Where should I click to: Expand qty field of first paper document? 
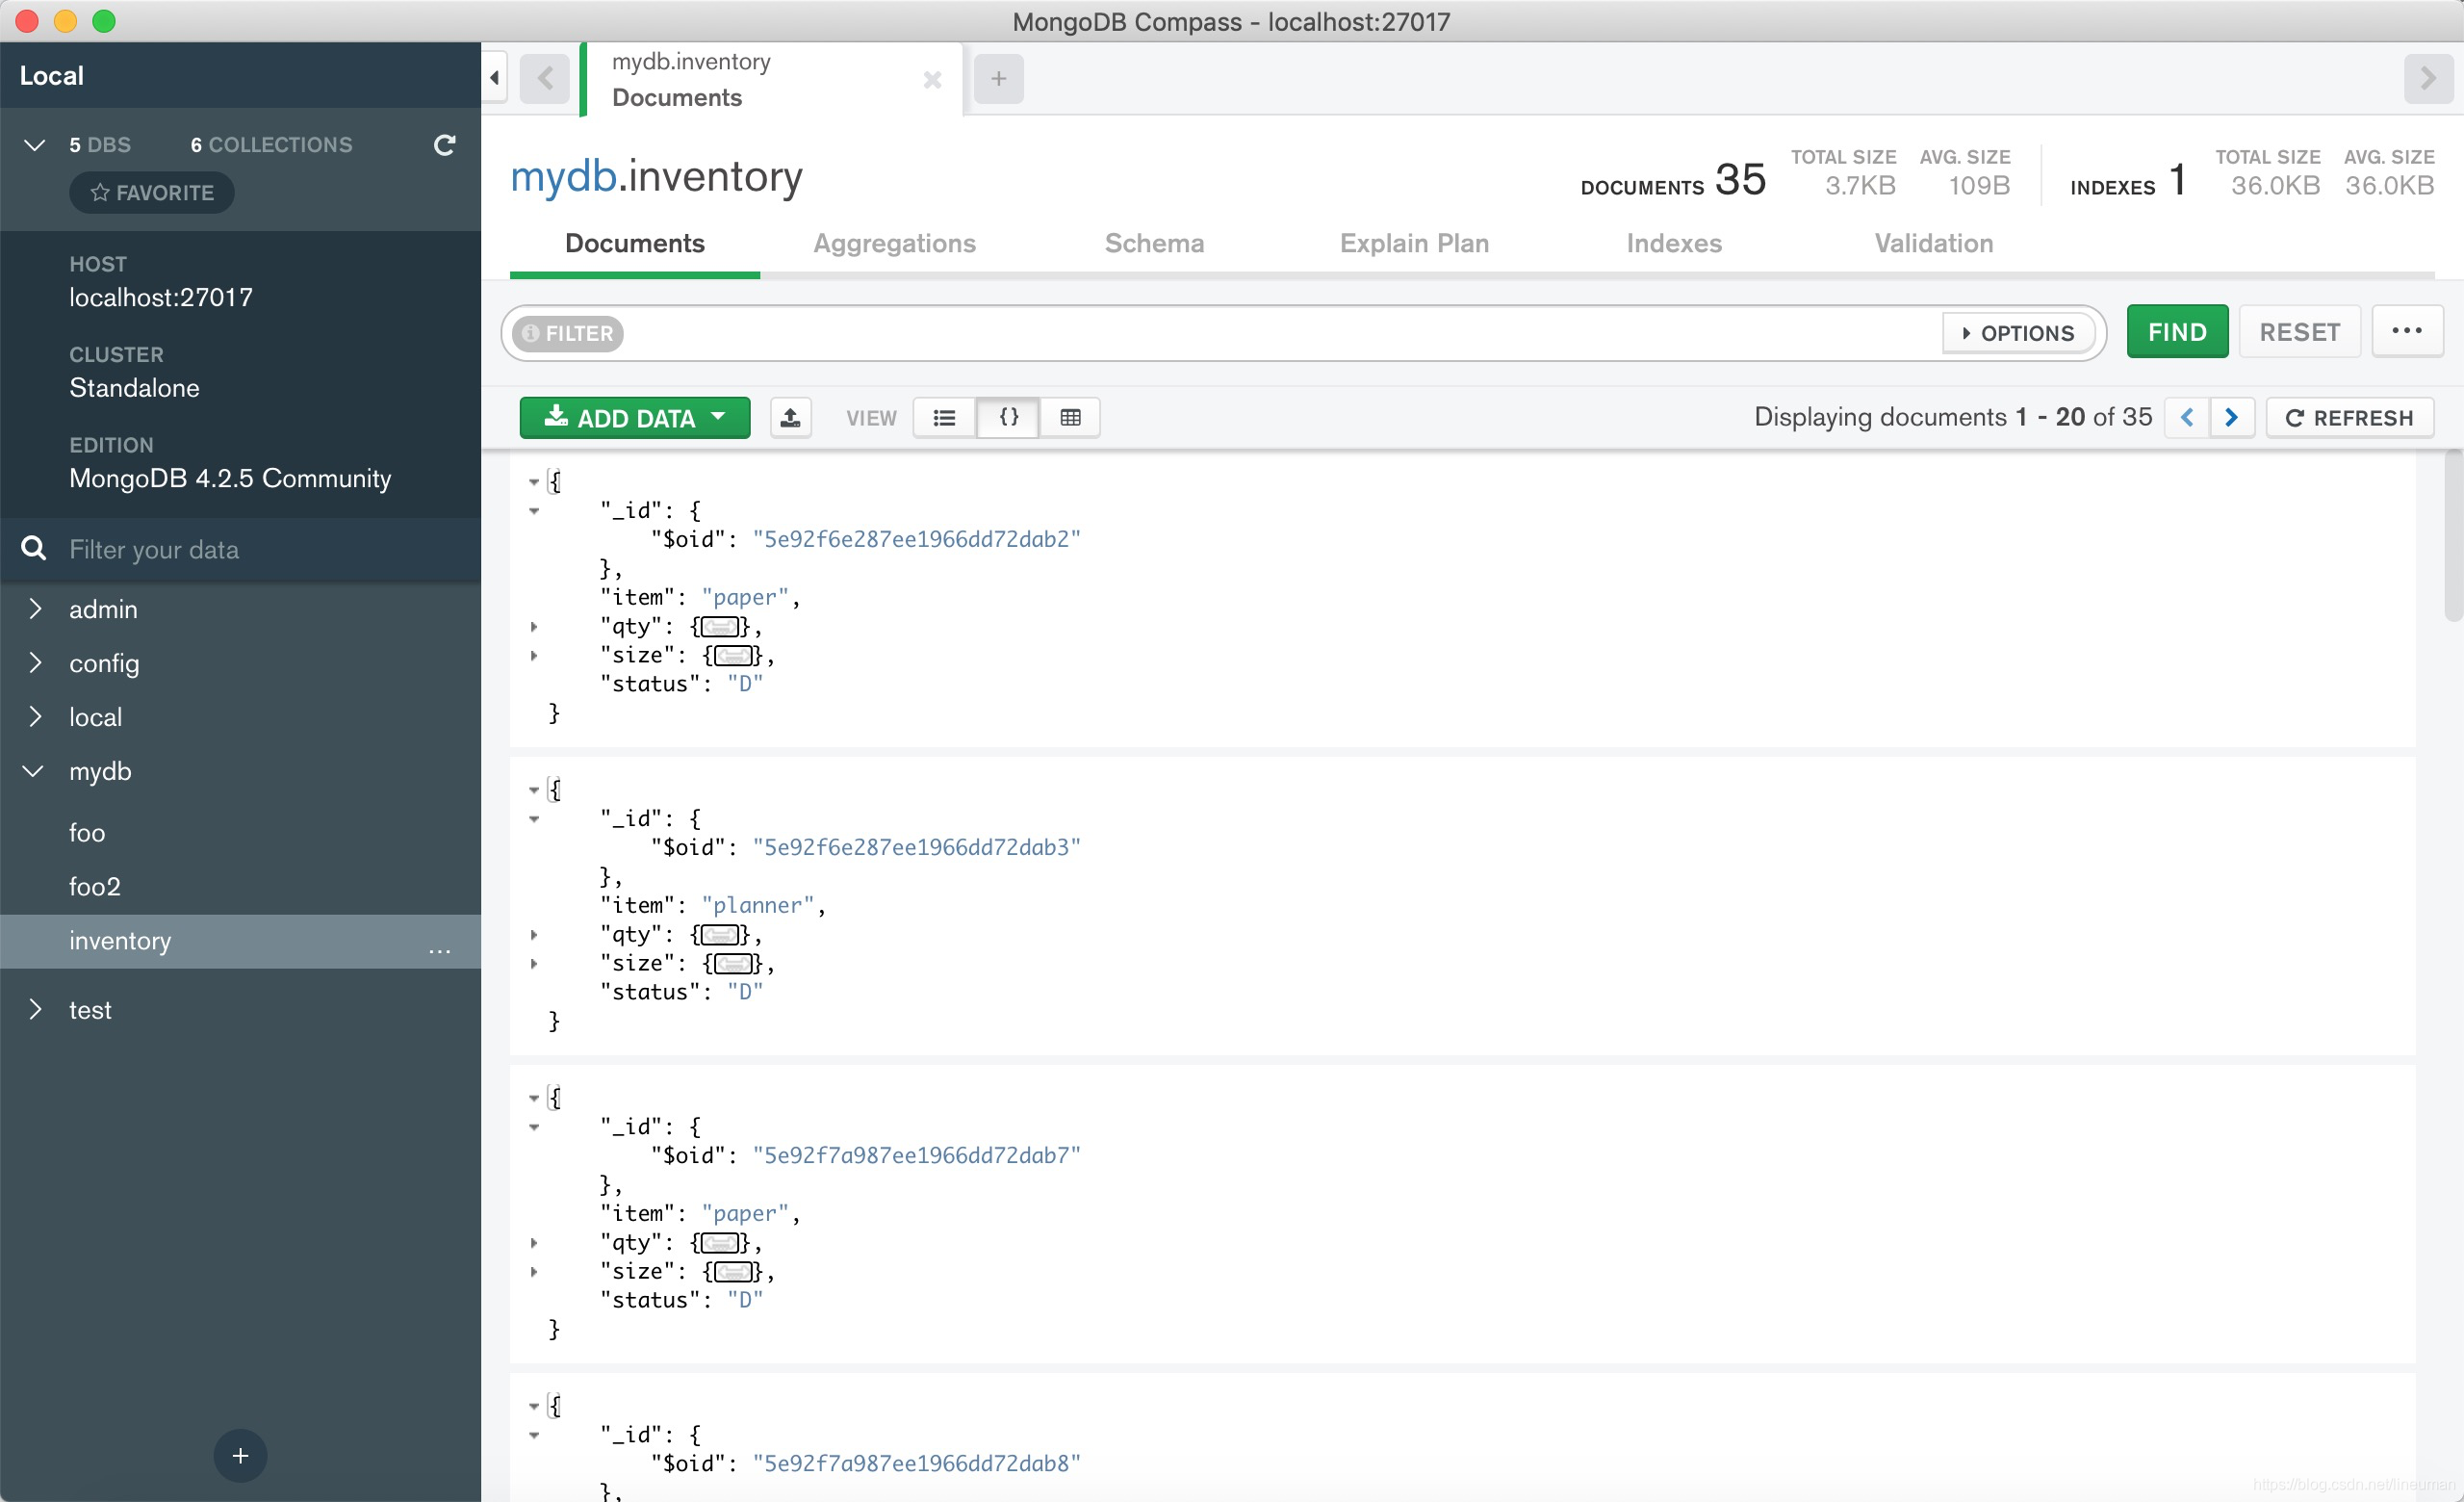click(x=534, y=627)
